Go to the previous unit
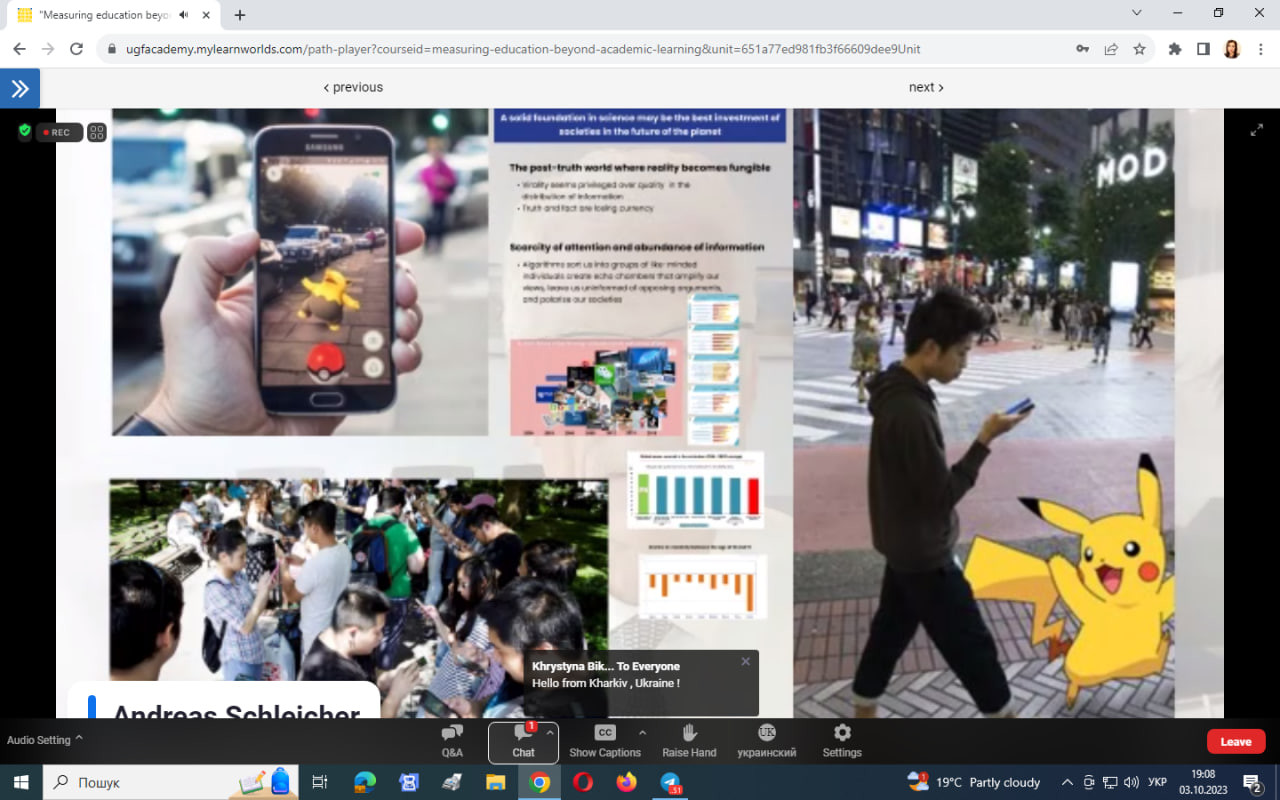 tap(353, 87)
